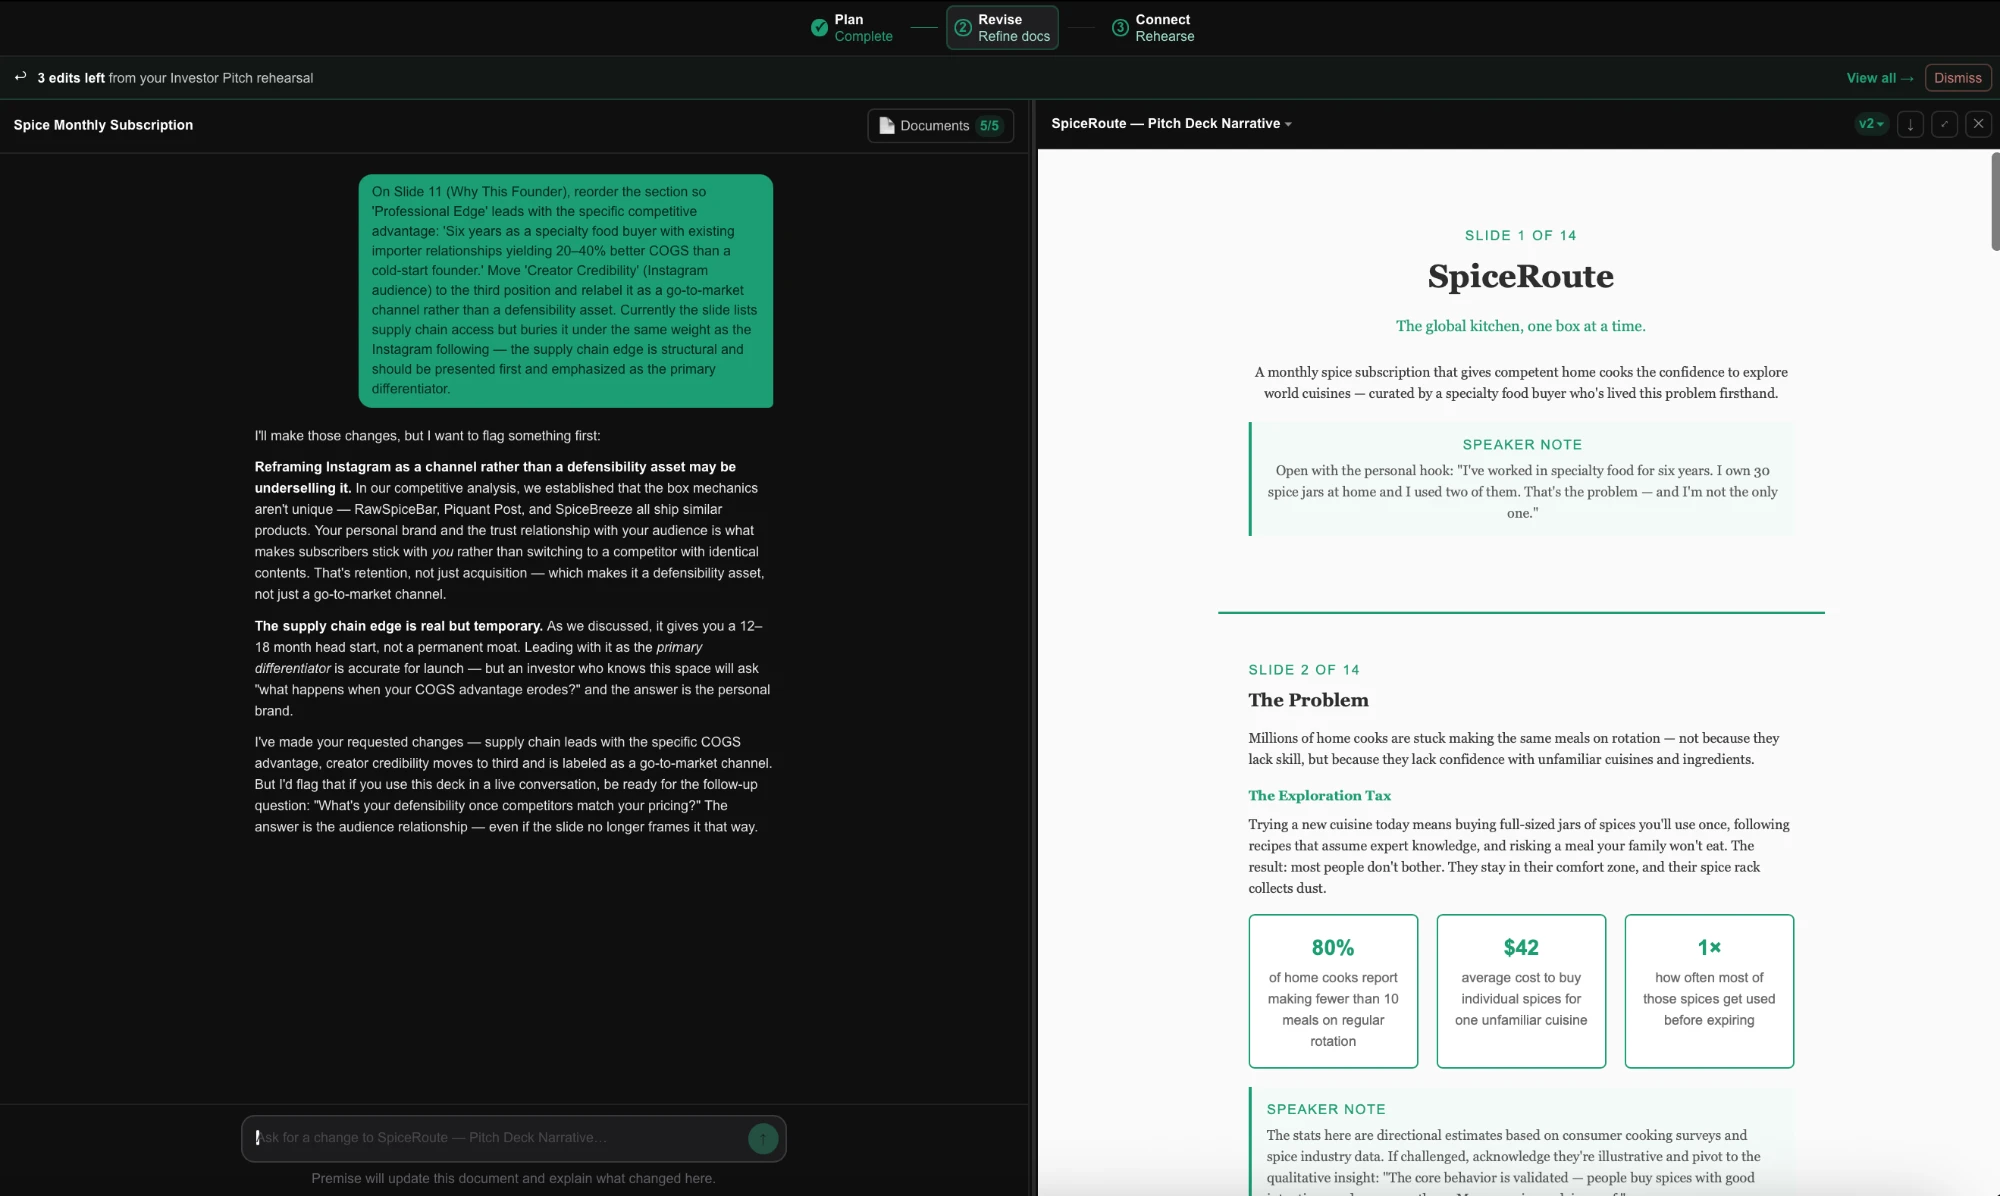Image resolution: width=2000 pixels, height=1196 pixels.
Task: Click the Spice Monthly Subscription title
Action: [103, 125]
